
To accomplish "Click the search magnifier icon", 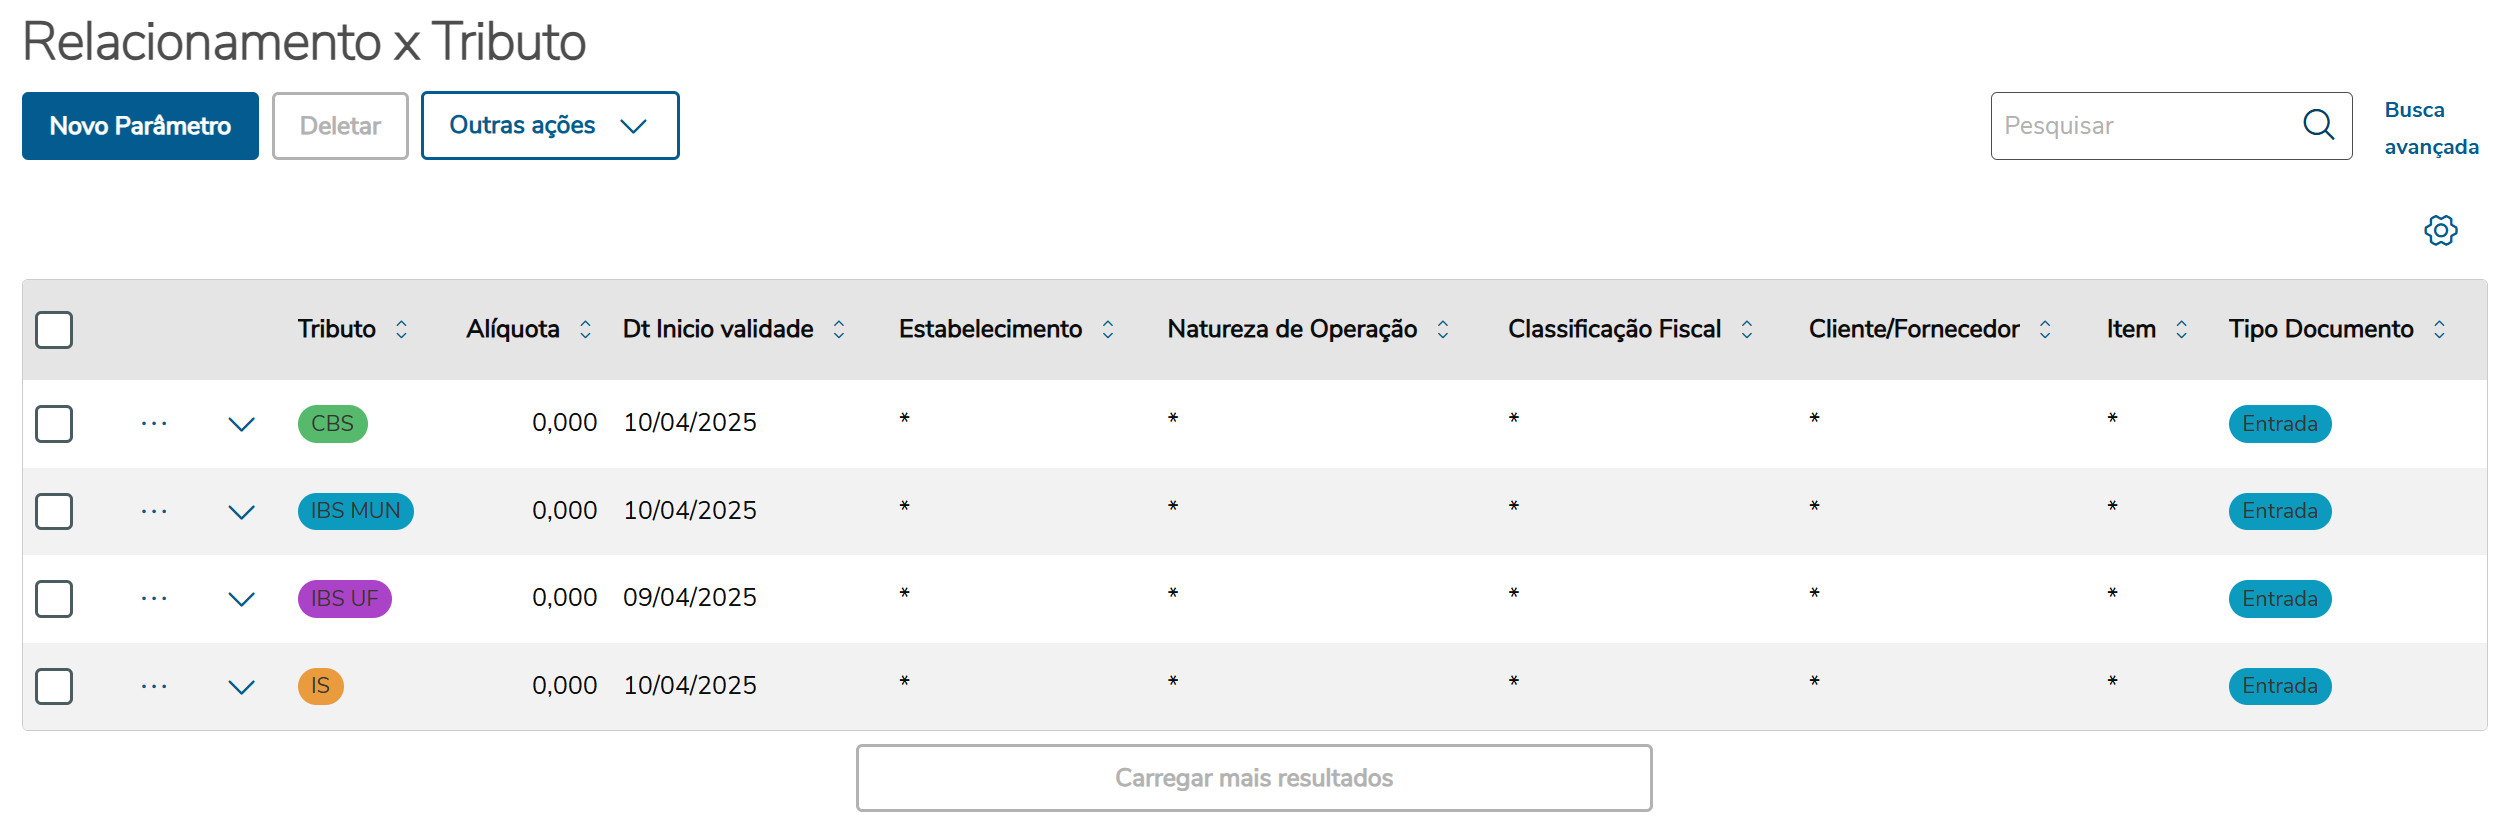I will (2318, 125).
